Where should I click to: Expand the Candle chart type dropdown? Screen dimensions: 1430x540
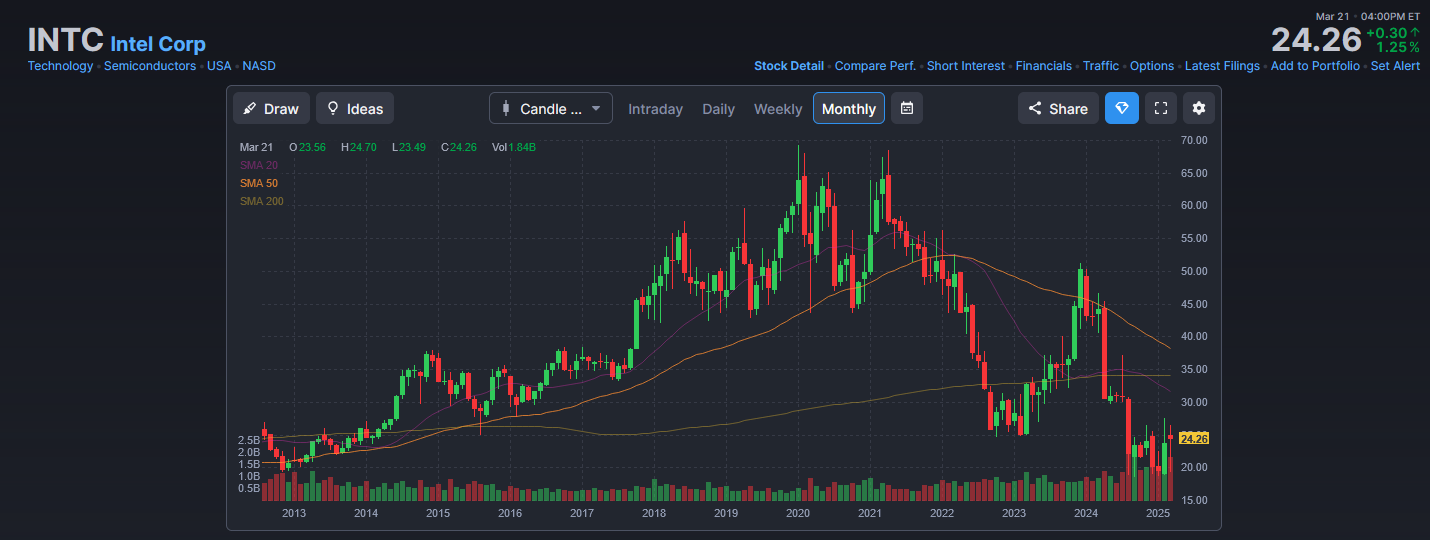point(551,108)
